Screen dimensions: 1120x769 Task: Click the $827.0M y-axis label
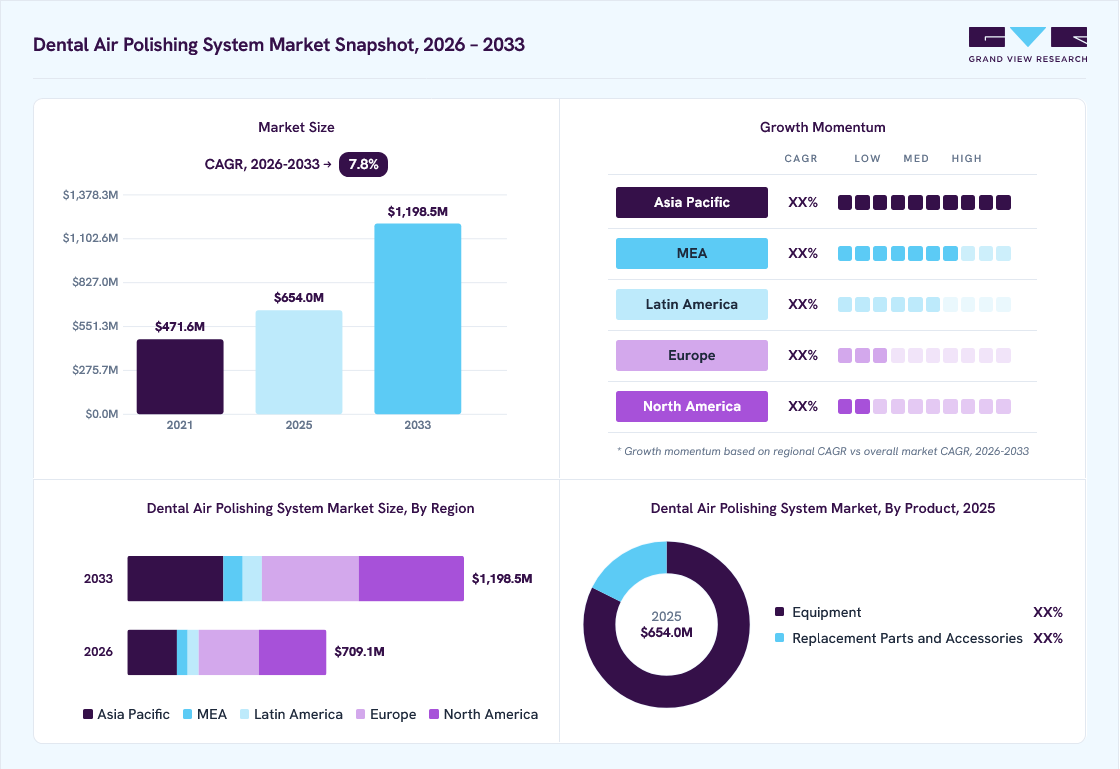click(95, 282)
